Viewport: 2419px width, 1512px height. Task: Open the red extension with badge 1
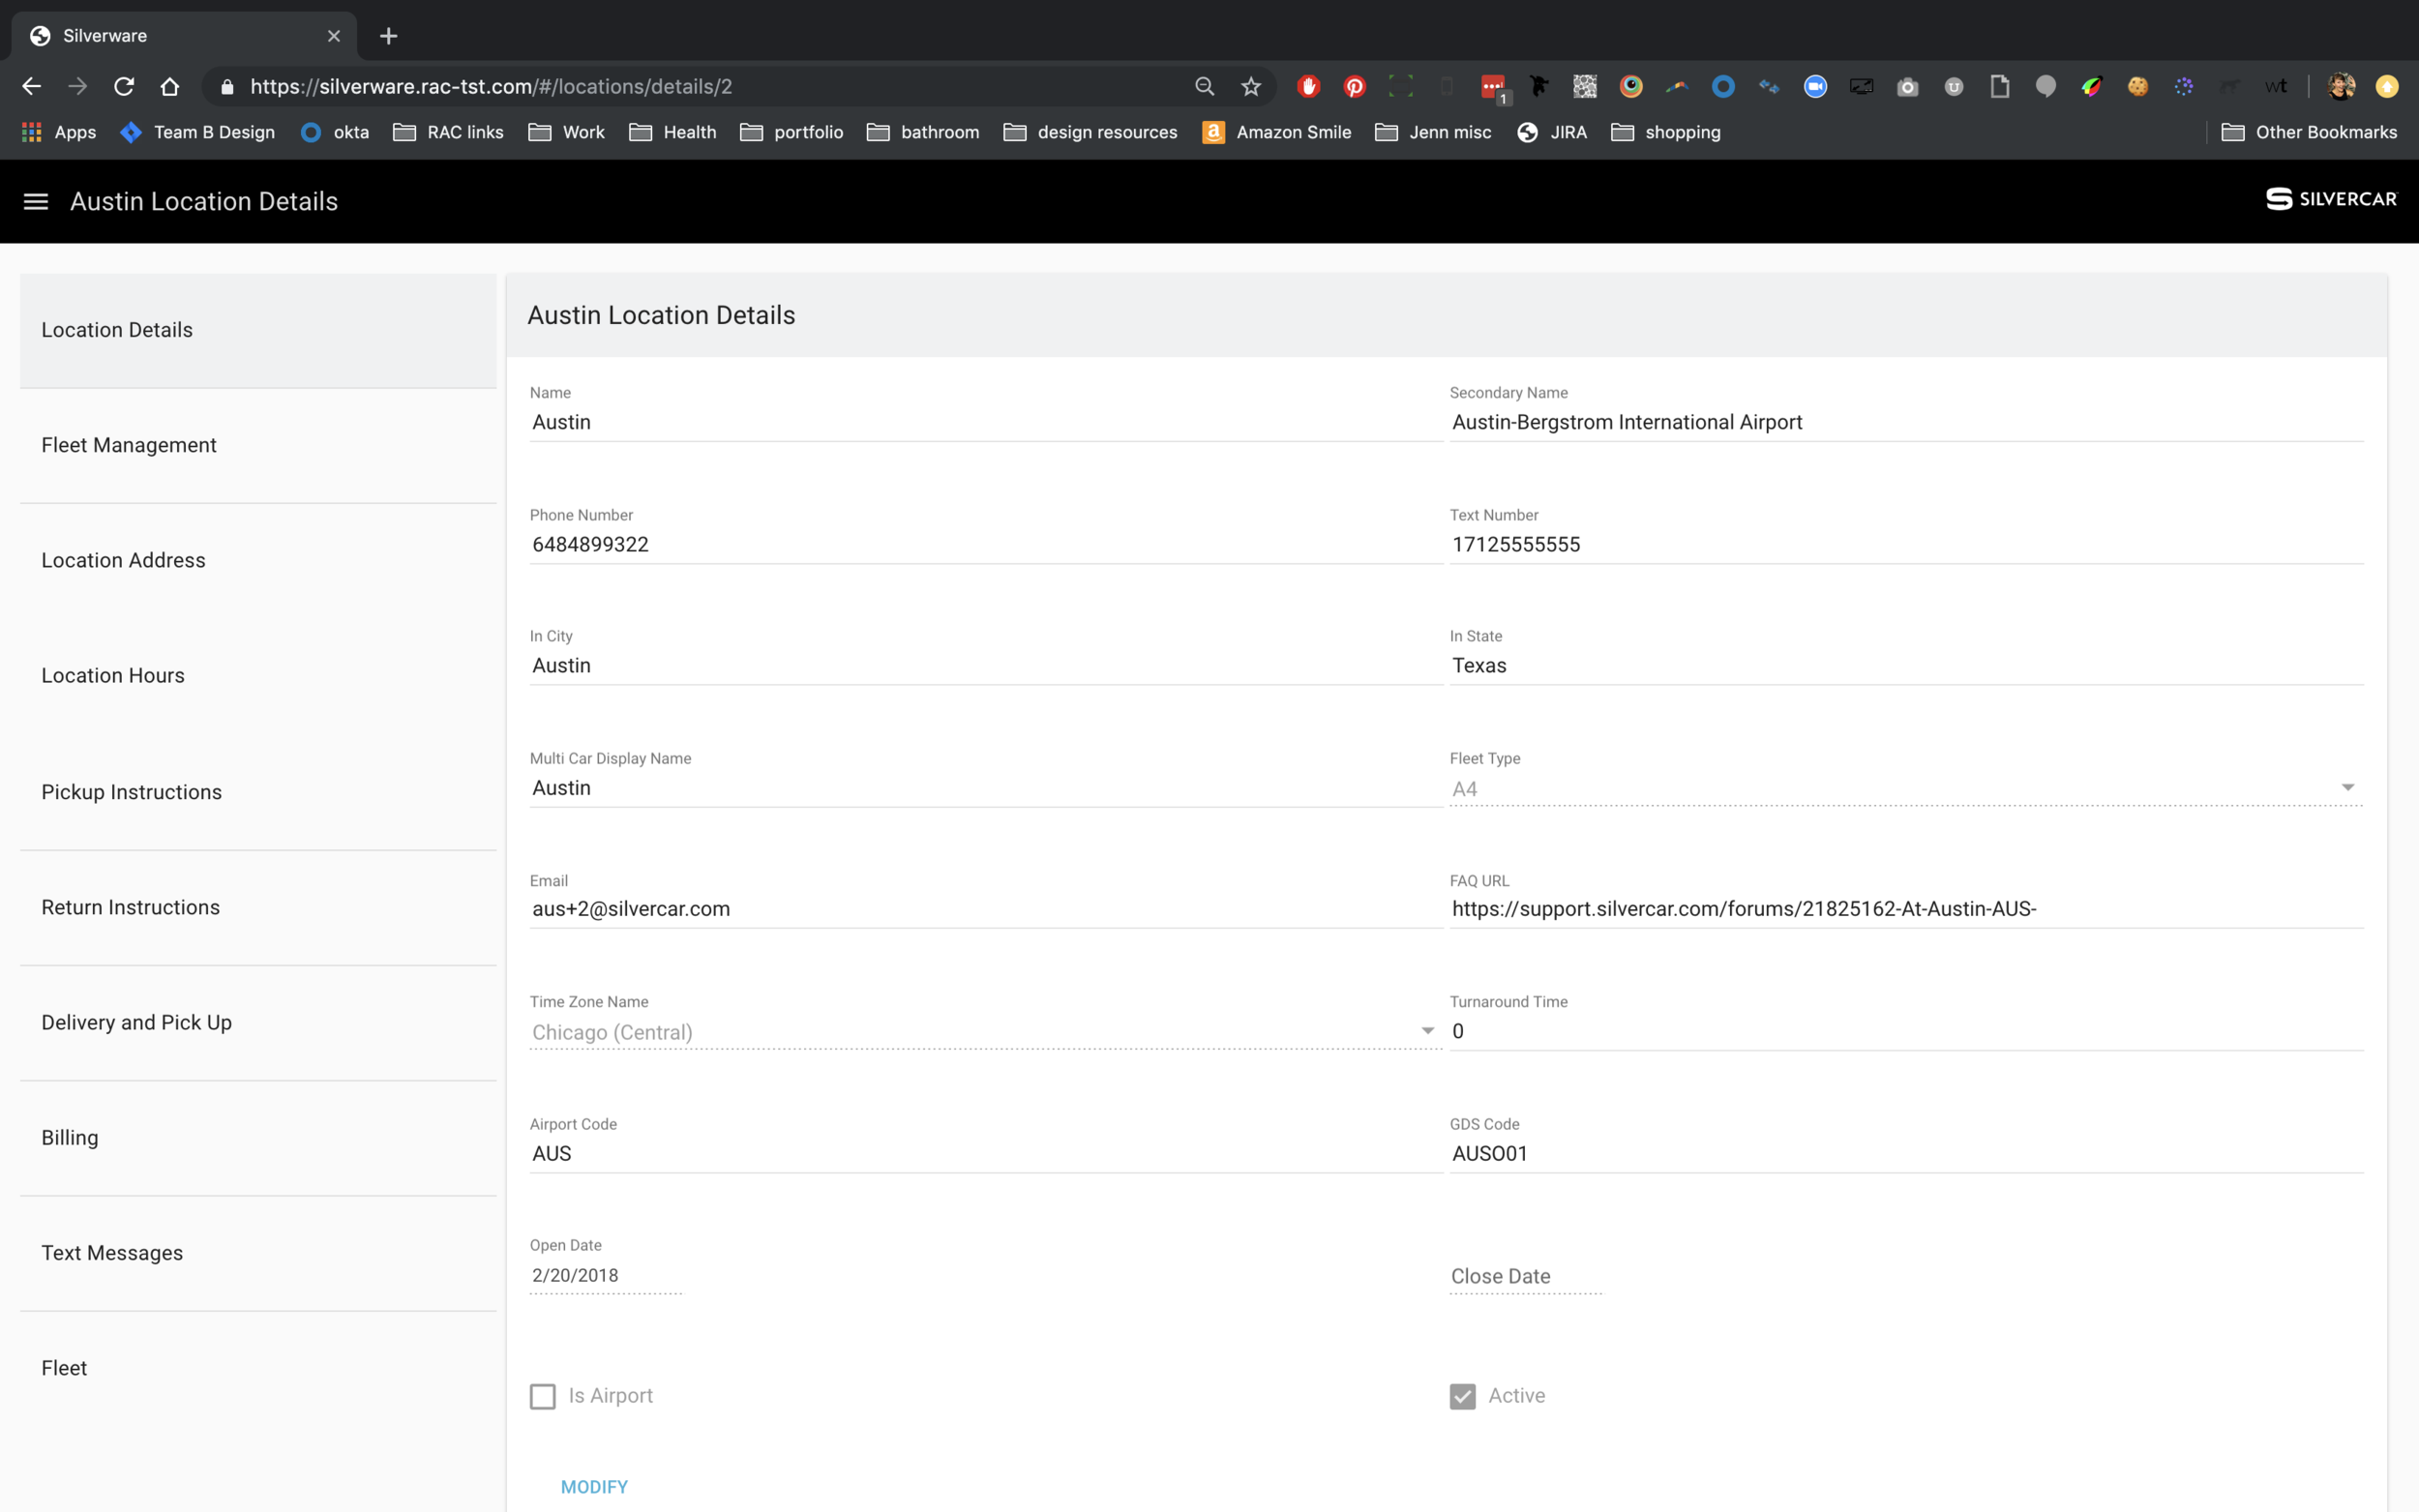click(x=1494, y=89)
